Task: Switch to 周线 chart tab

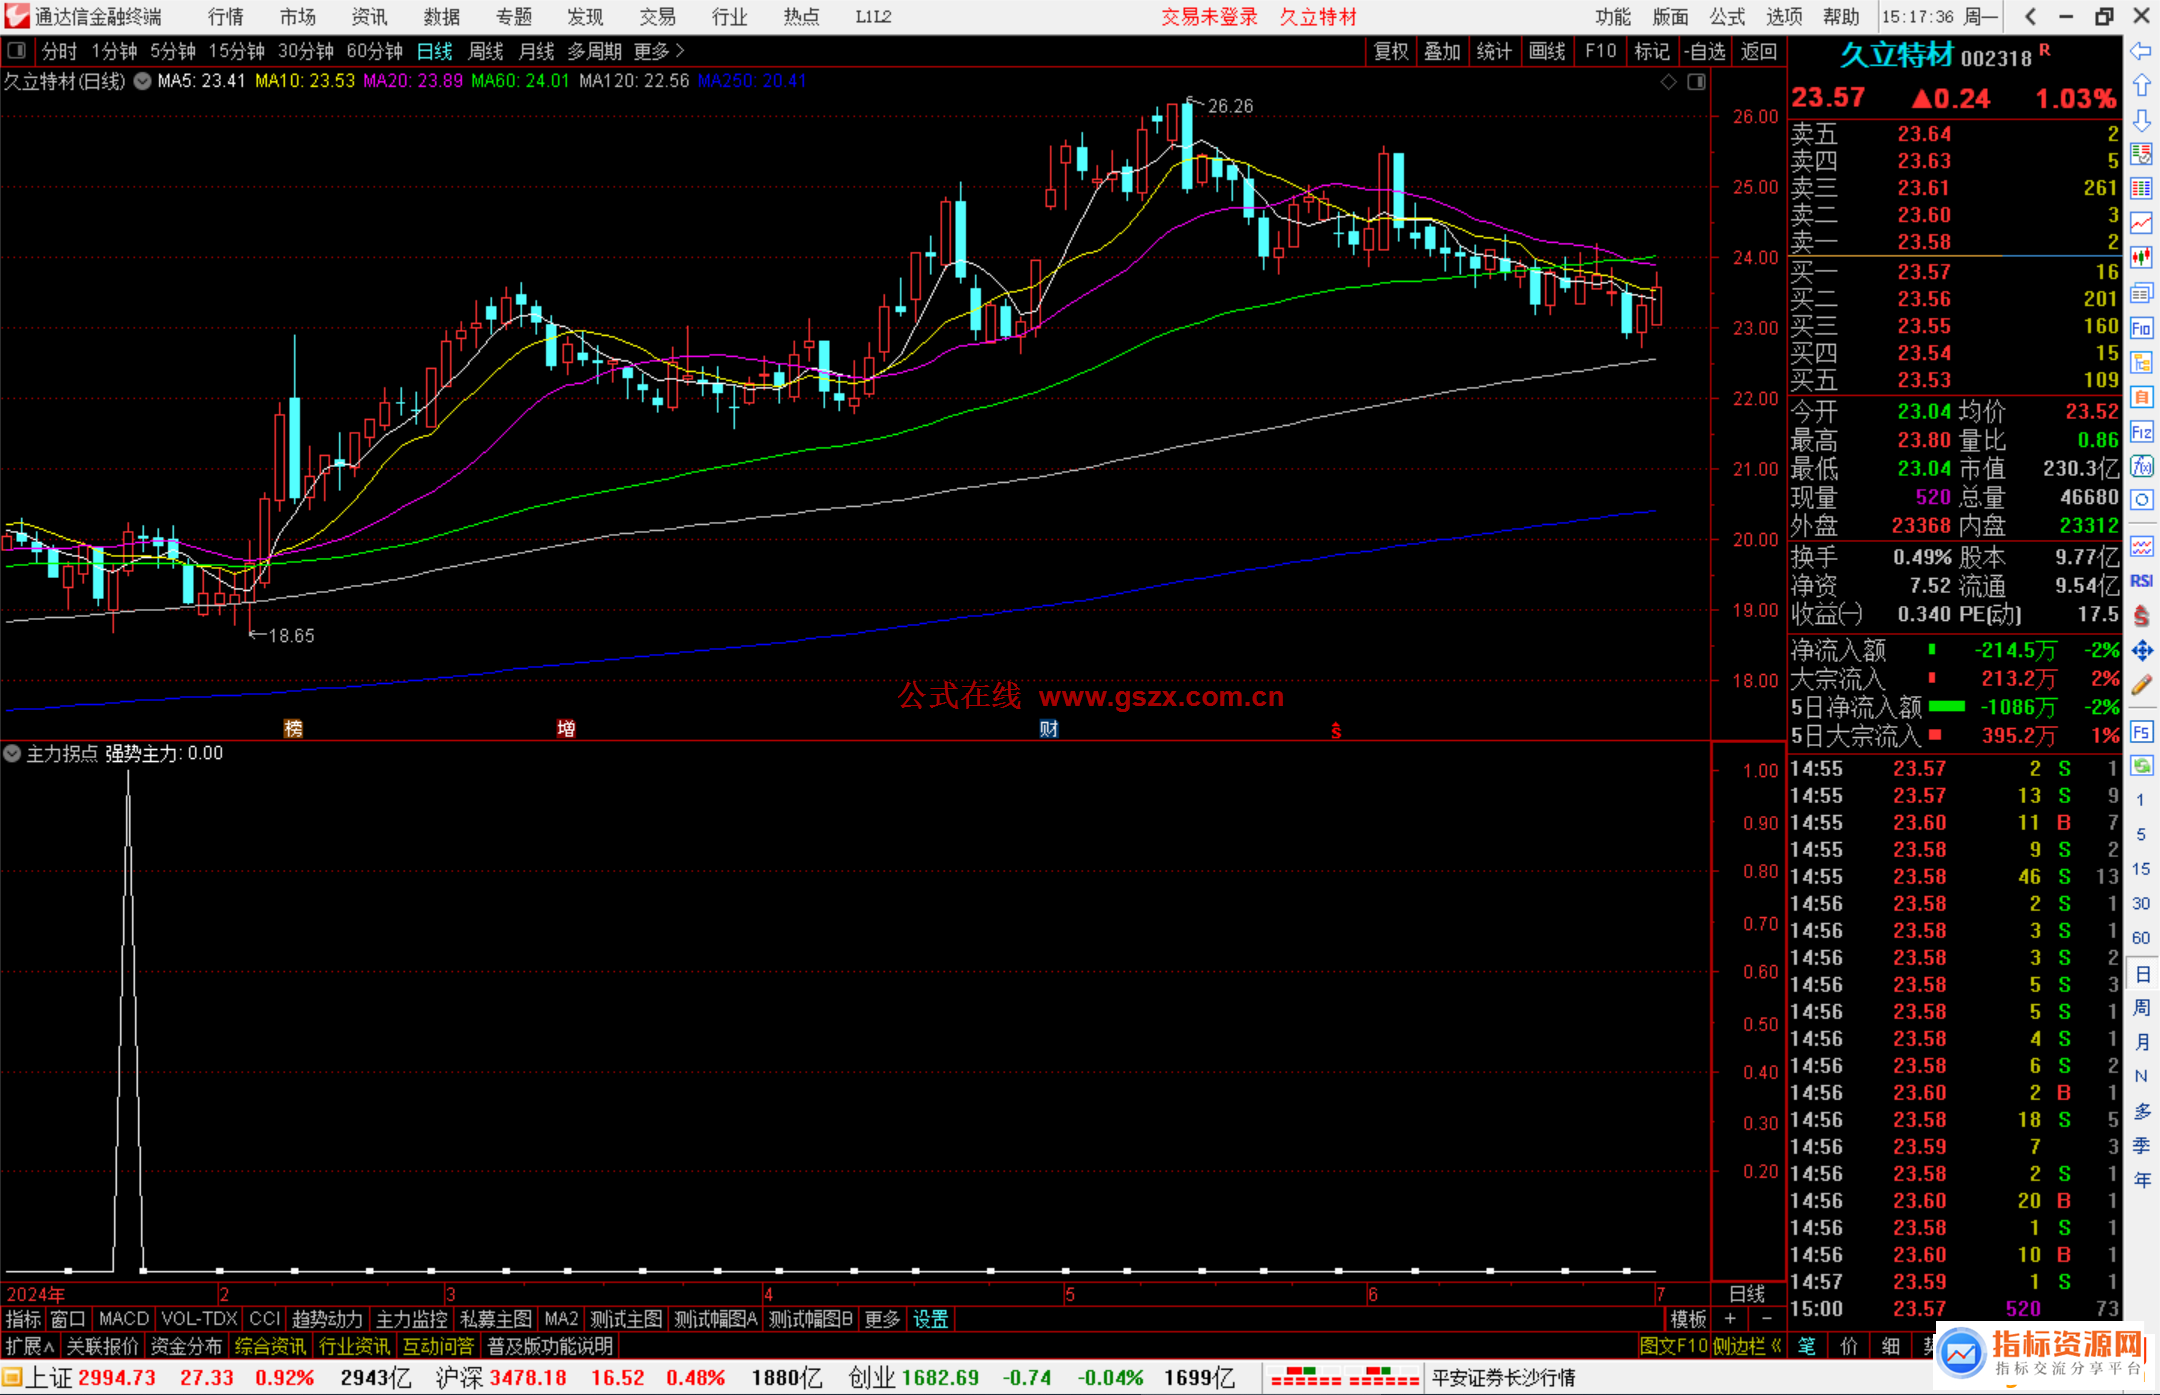Action: click(486, 51)
